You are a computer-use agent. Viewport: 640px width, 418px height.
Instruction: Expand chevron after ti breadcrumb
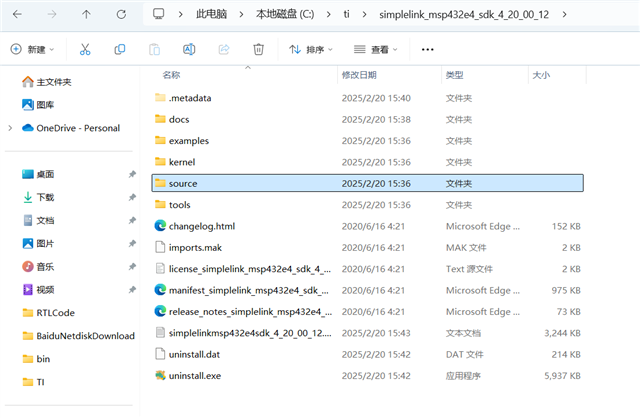click(364, 15)
